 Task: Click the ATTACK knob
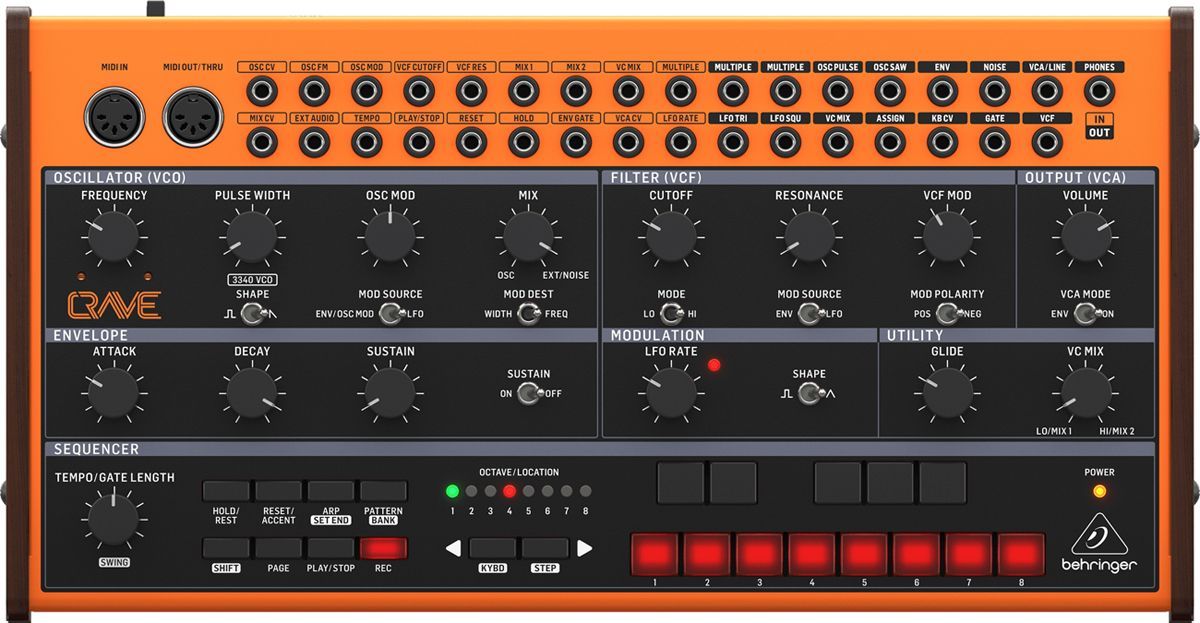[113, 393]
